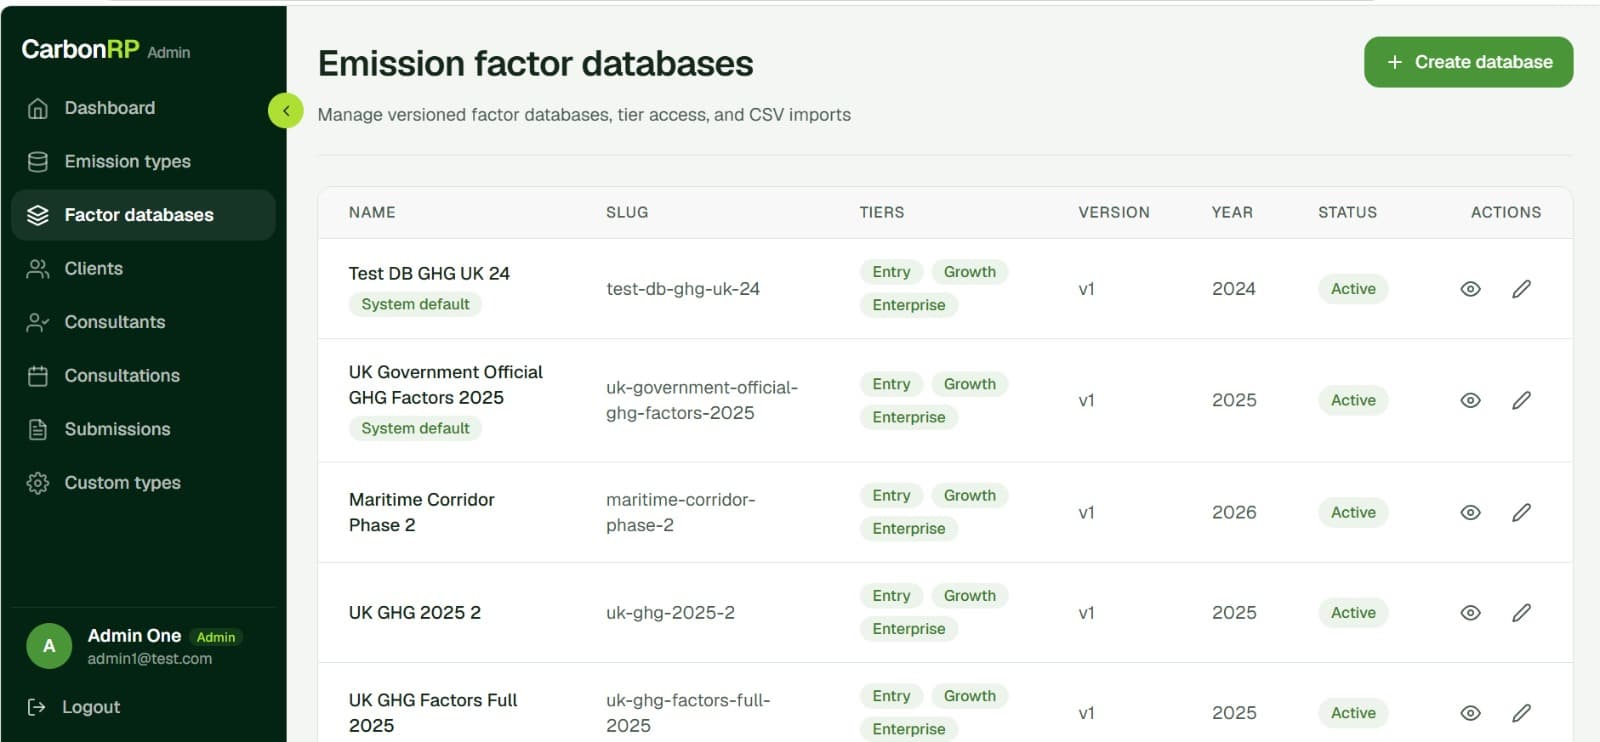The height and width of the screenshot is (742, 1600).
Task: Click the Entry tier in Maritime Corridor row
Action: (891, 495)
